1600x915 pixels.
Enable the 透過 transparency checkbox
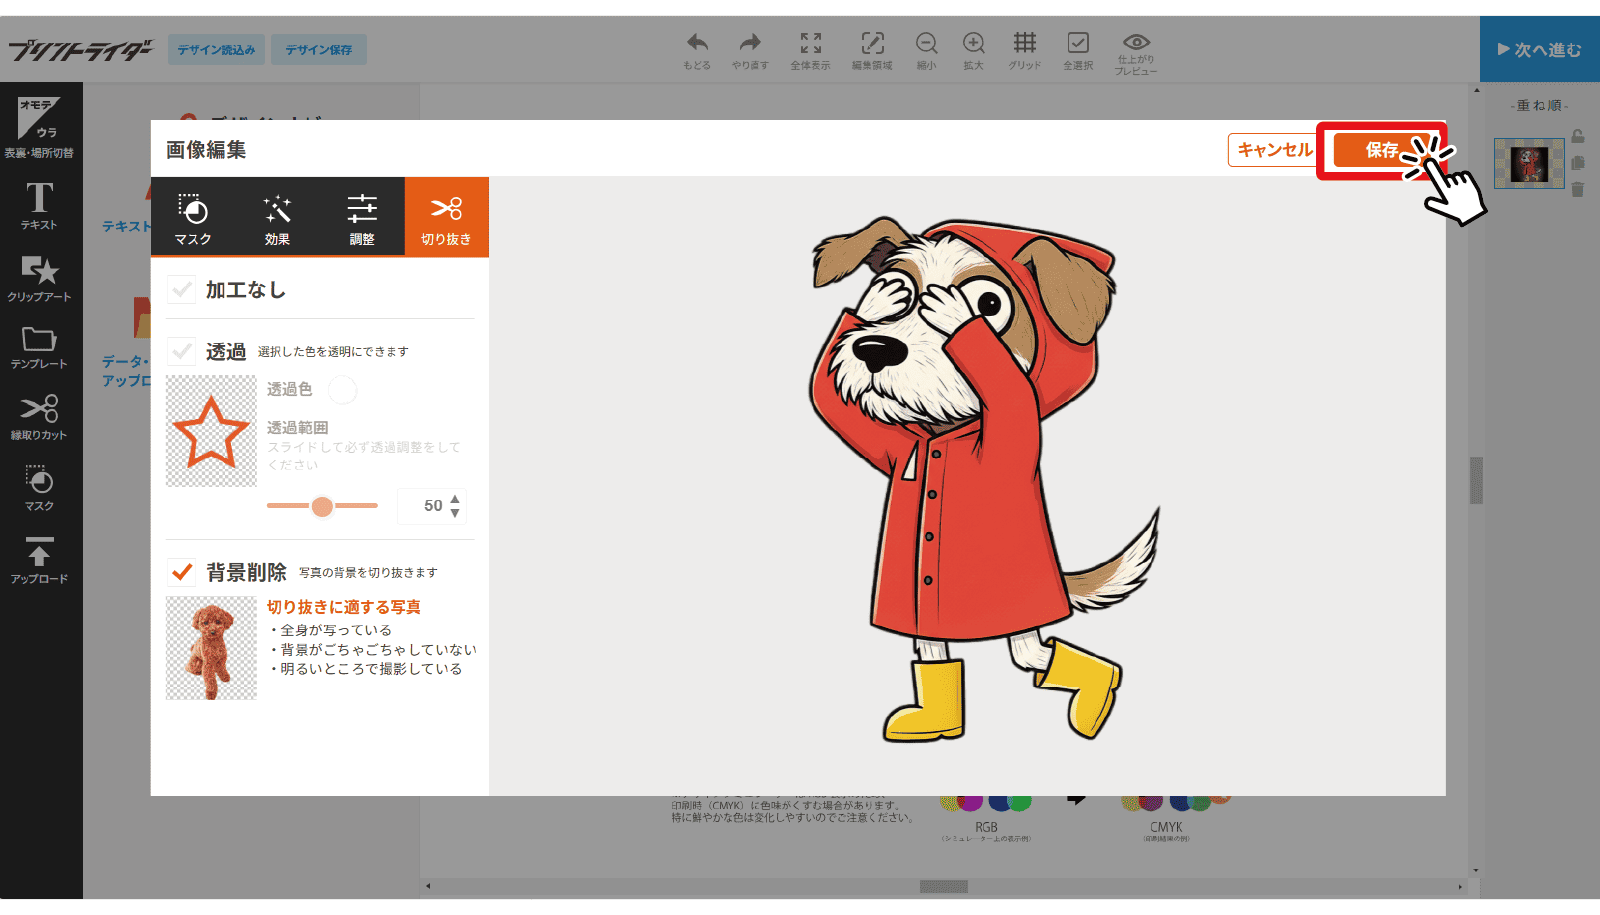point(182,351)
